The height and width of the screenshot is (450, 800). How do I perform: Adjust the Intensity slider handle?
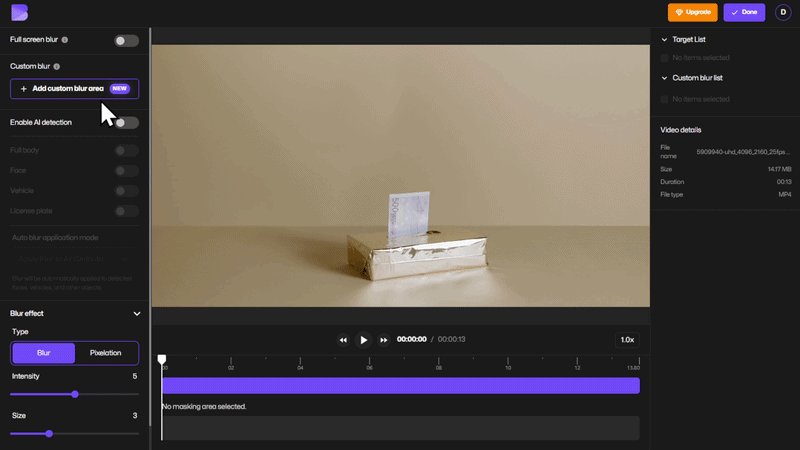tap(75, 394)
